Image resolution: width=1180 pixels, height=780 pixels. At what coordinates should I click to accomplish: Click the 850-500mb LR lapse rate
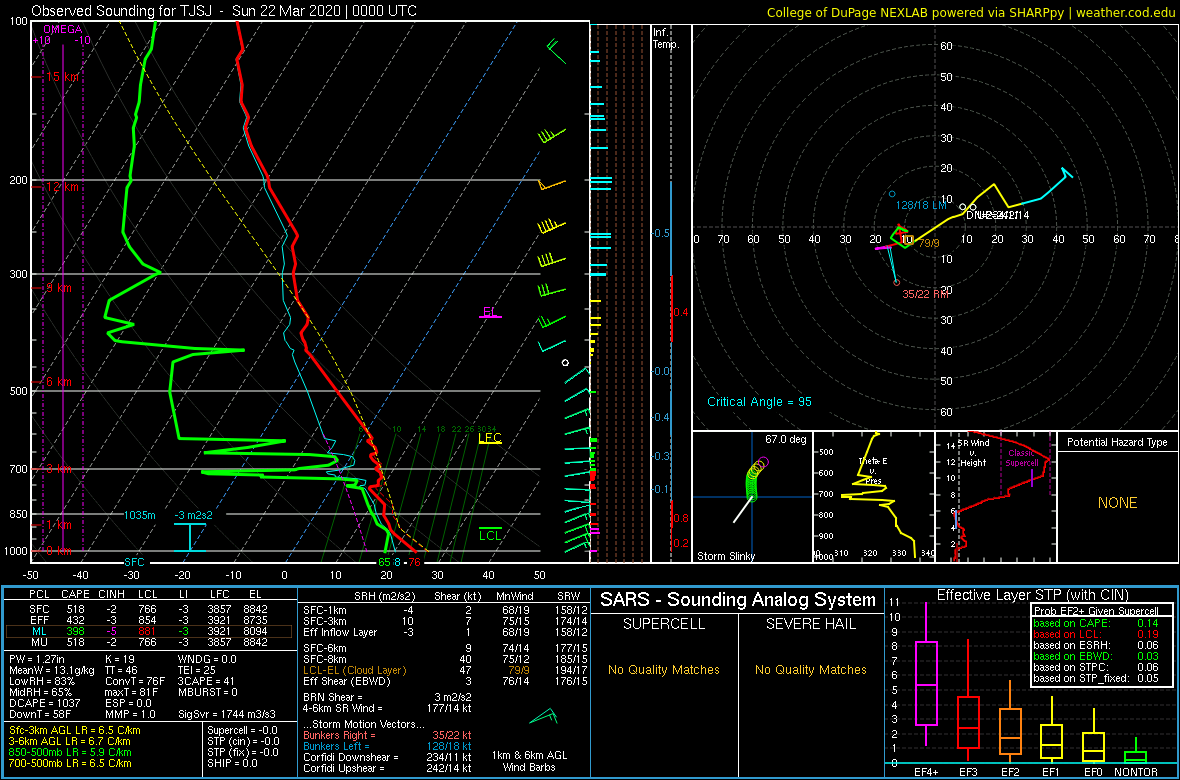pyautogui.click(x=73, y=752)
